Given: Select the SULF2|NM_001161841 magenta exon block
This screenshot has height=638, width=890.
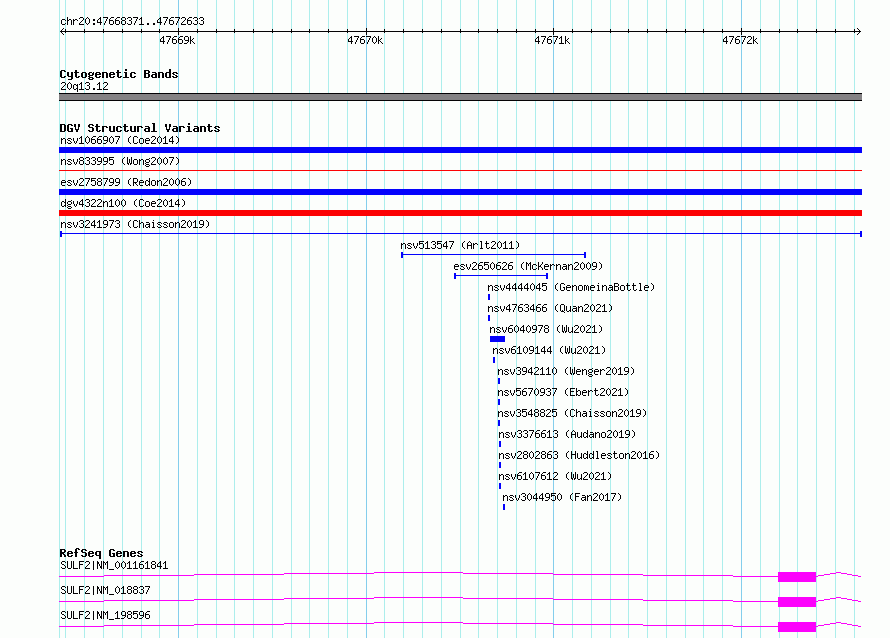Looking at the screenshot, I should tap(797, 577).
